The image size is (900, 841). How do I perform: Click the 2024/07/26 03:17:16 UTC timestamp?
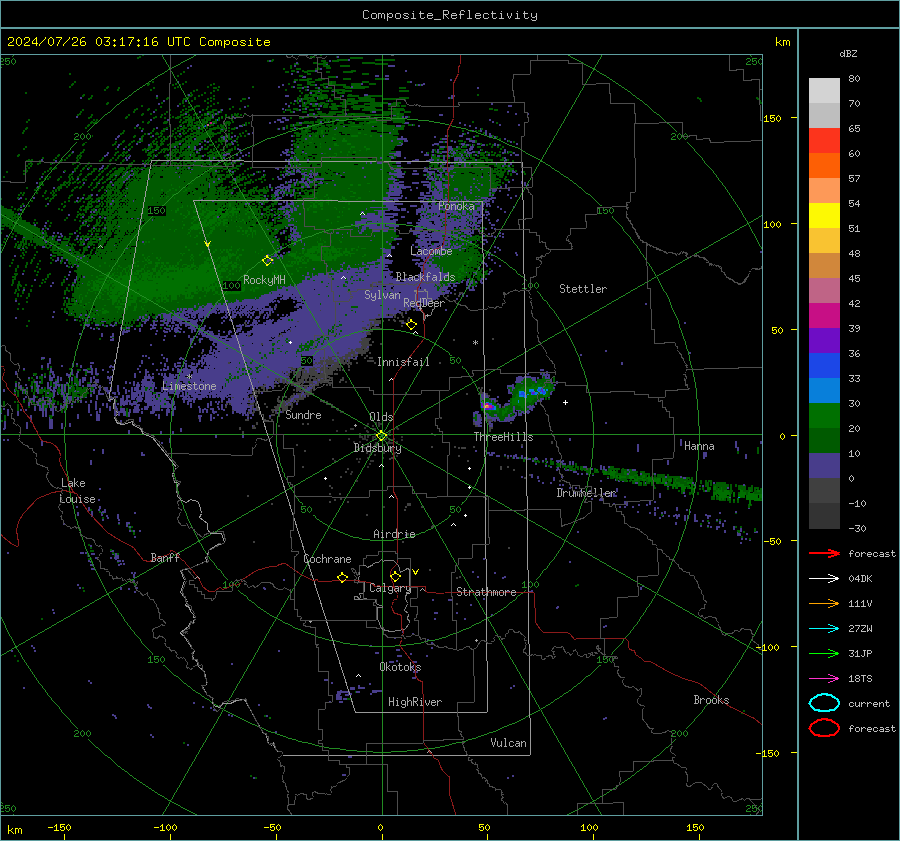point(139,42)
